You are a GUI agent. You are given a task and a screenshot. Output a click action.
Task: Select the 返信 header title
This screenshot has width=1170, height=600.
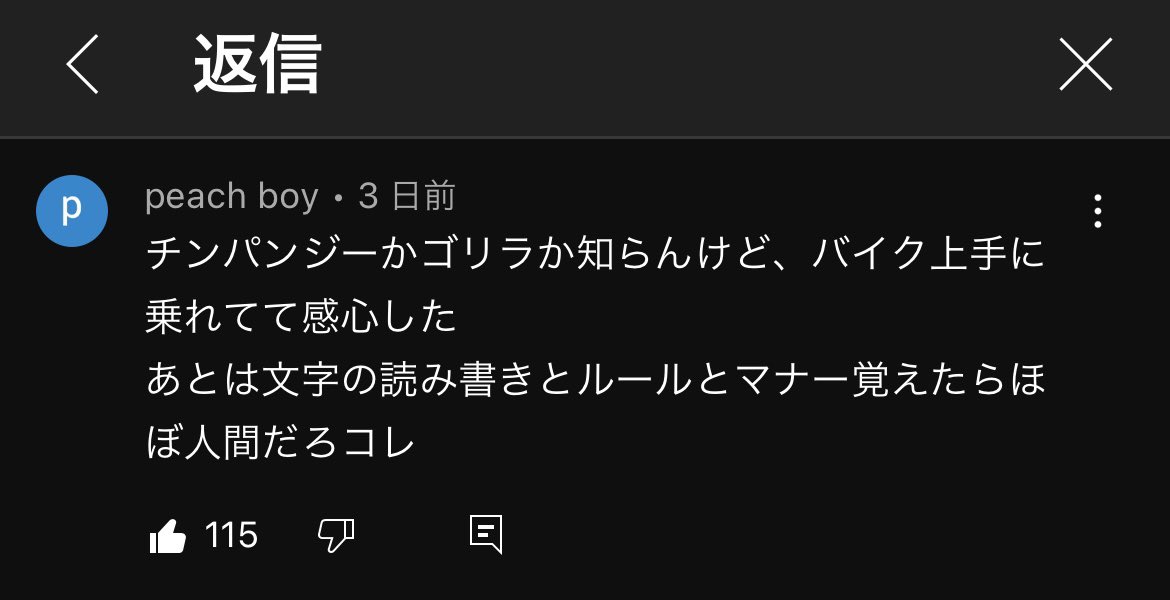click(x=257, y=64)
